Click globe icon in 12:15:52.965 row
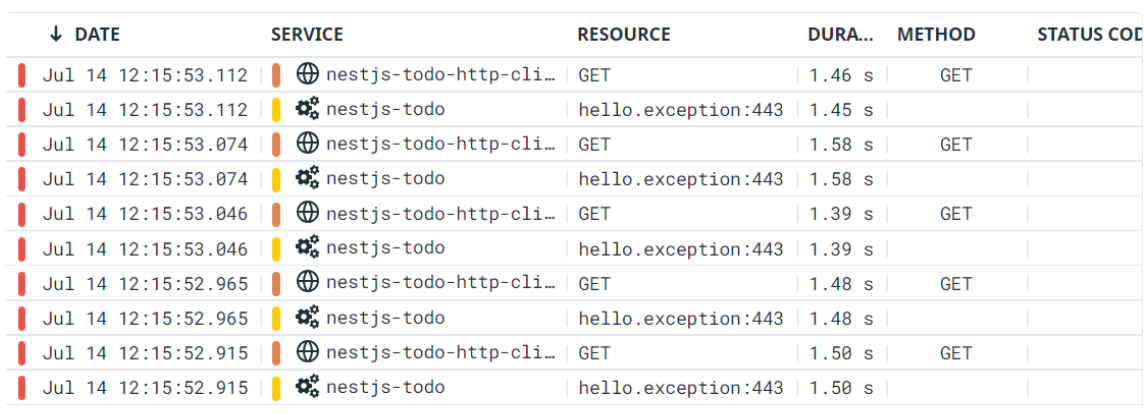Screen dimensions: 1144x414 point(308,283)
